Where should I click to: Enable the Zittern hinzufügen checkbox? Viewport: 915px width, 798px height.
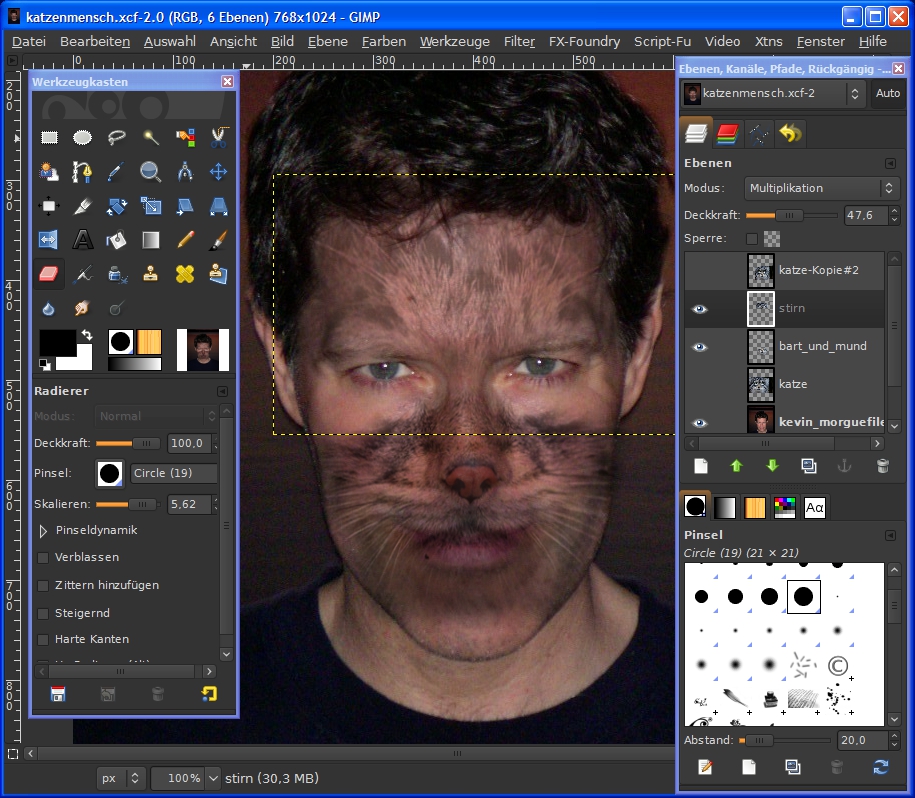[43, 586]
